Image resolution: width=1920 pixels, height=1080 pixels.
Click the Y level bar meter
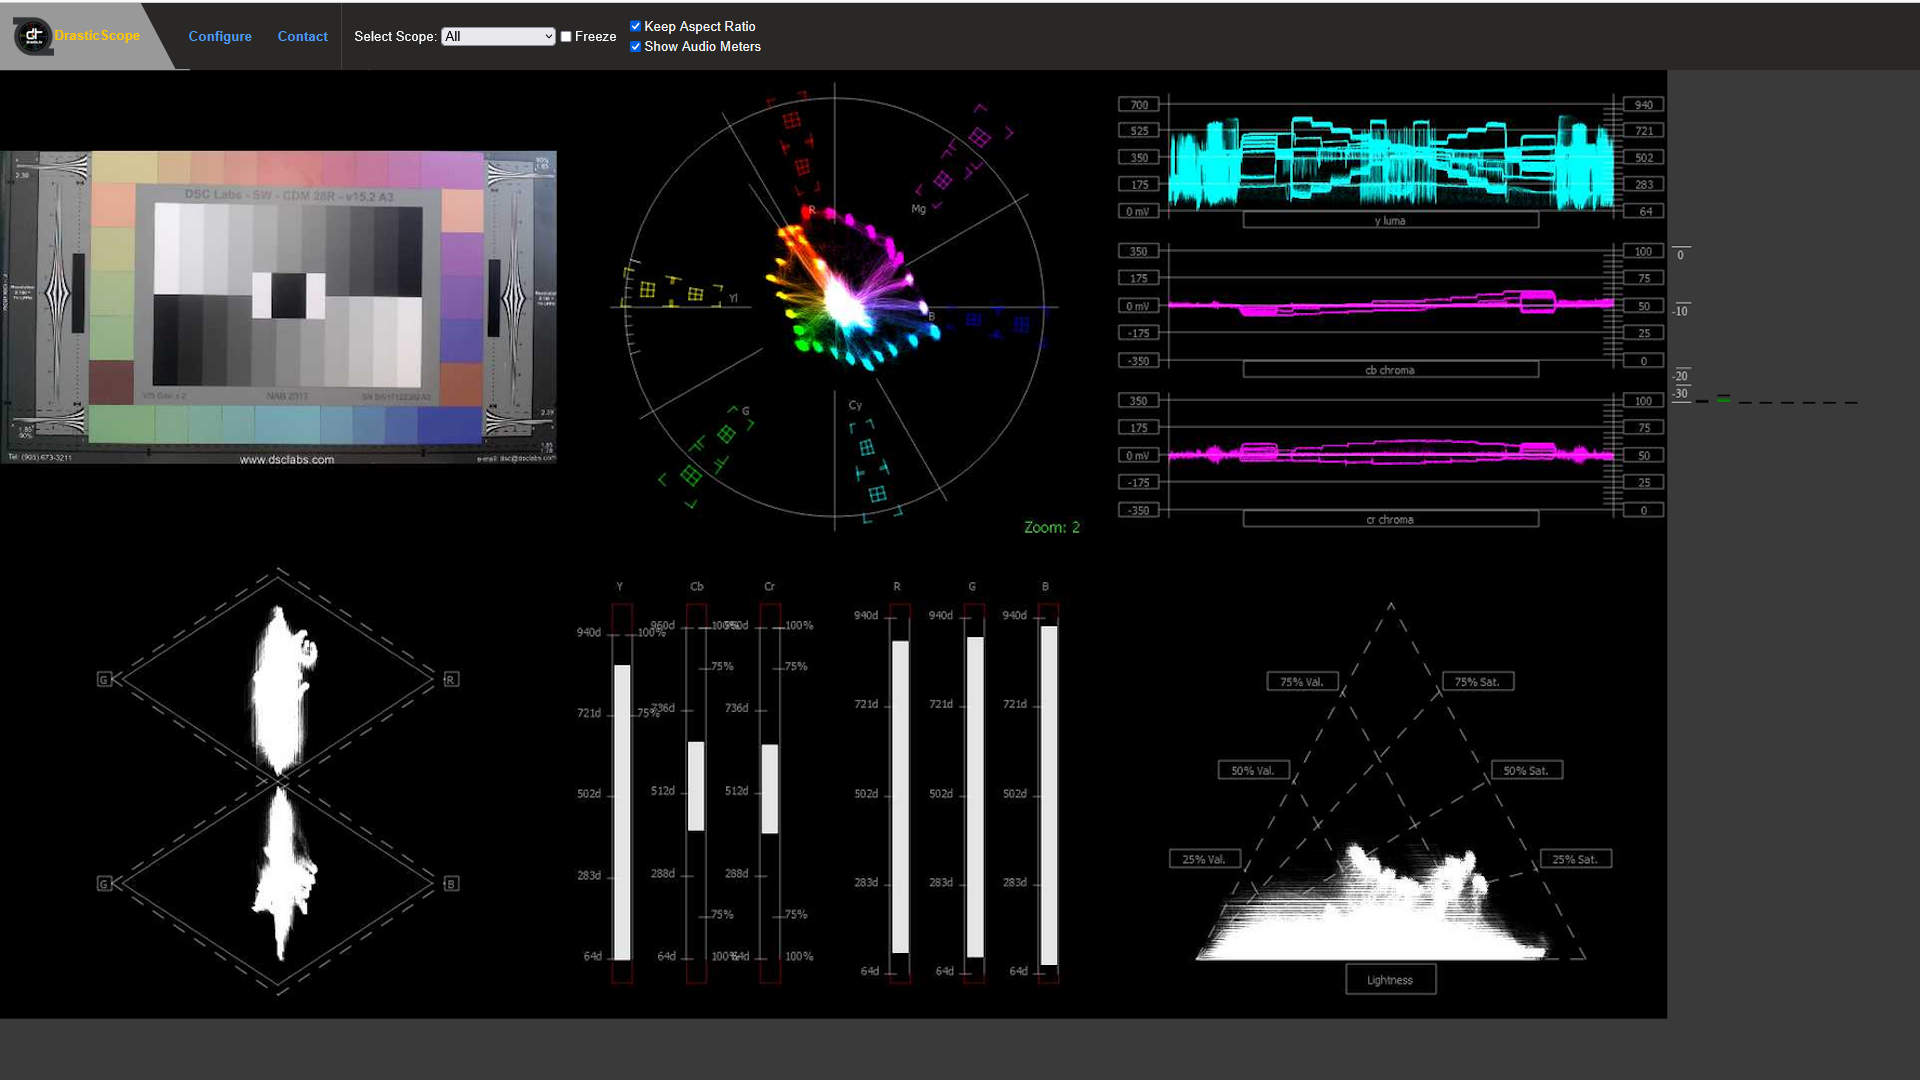(622, 793)
